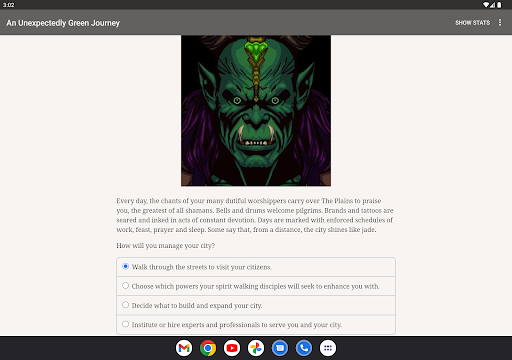Open YouTube from the taskbar
This screenshot has width=512, height=360.
pyautogui.click(x=232, y=348)
